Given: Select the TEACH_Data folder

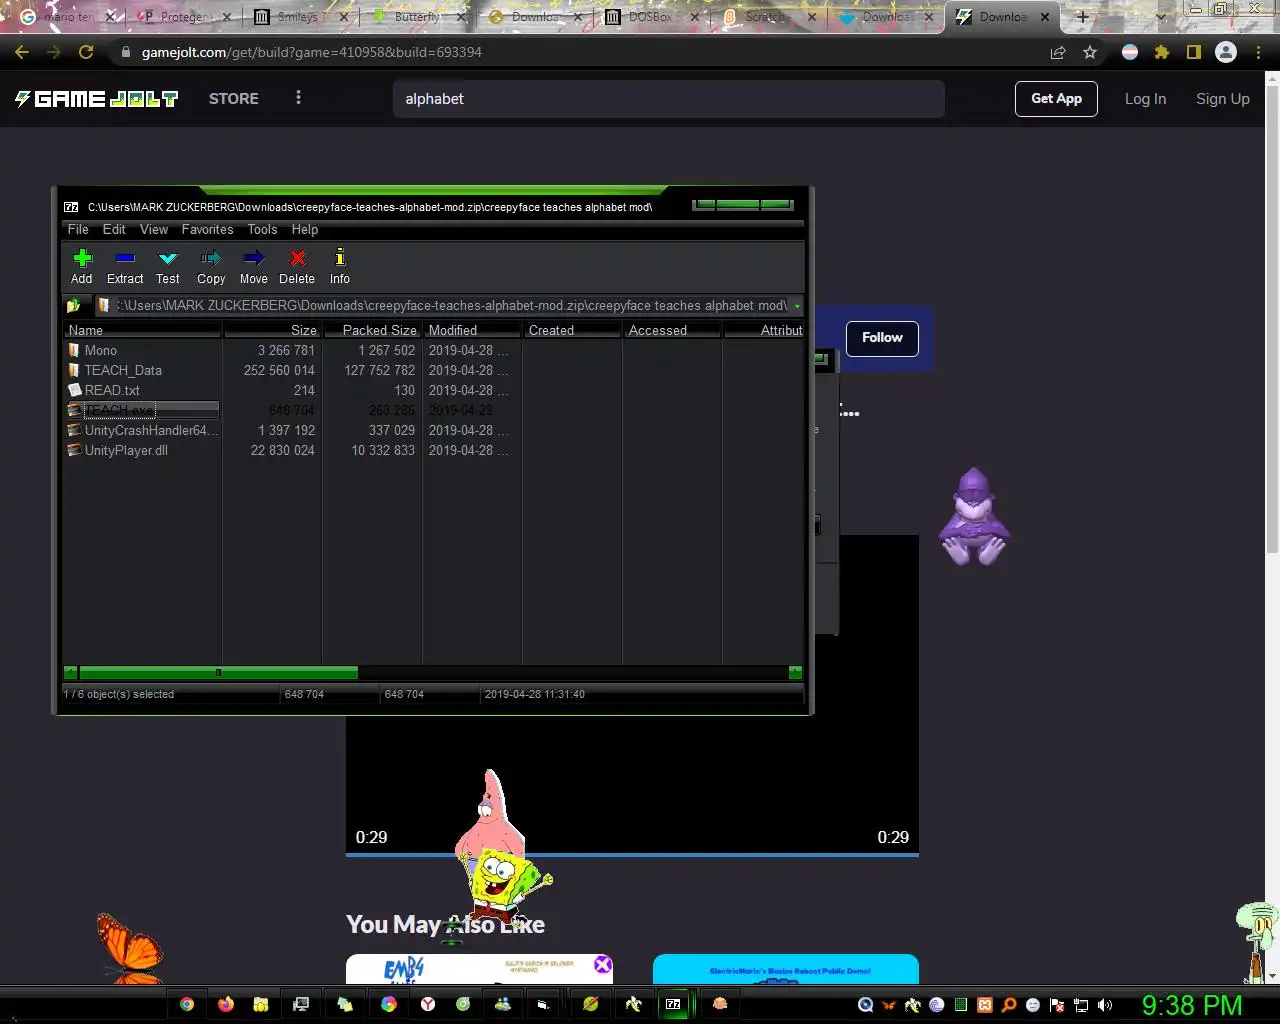Looking at the screenshot, I should (x=122, y=370).
